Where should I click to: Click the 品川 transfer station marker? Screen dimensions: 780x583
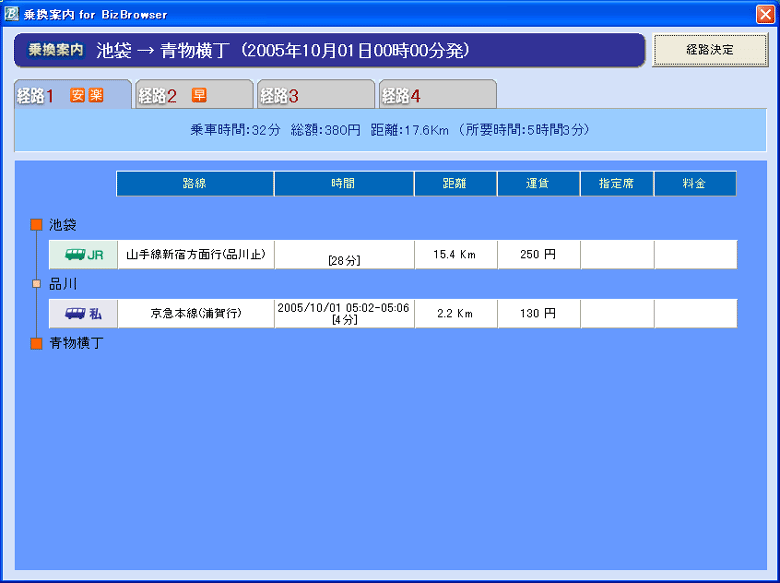point(36,284)
